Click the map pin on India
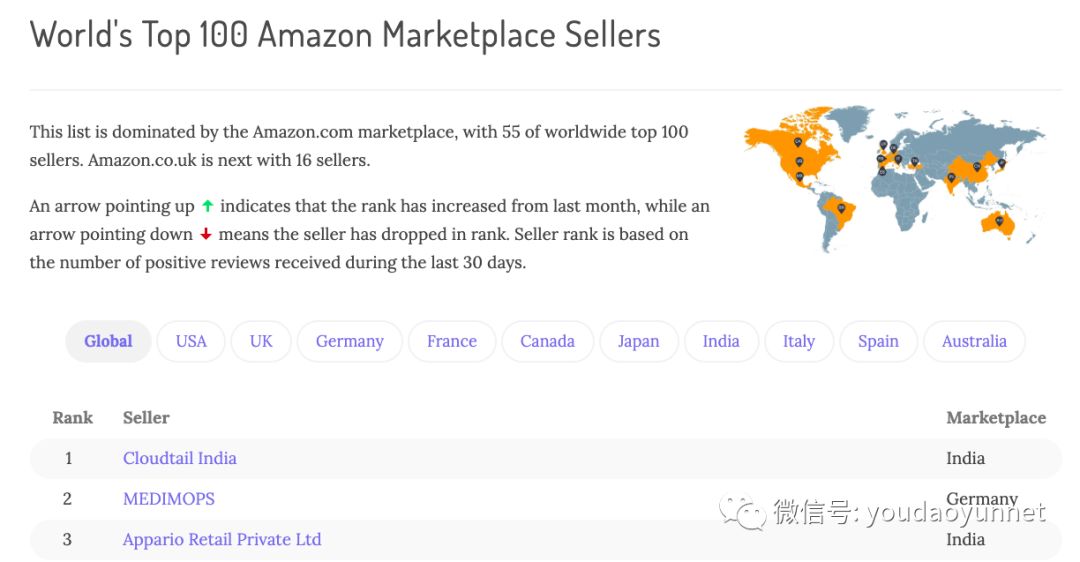1080x562 pixels. click(x=951, y=177)
